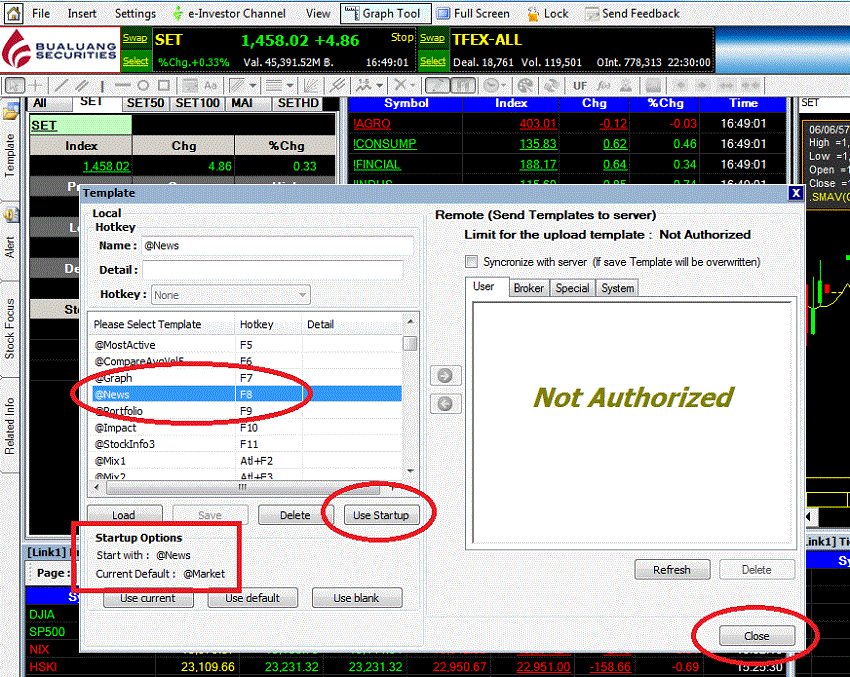Select the fan lines tool
850x677 pixels.
311,86
